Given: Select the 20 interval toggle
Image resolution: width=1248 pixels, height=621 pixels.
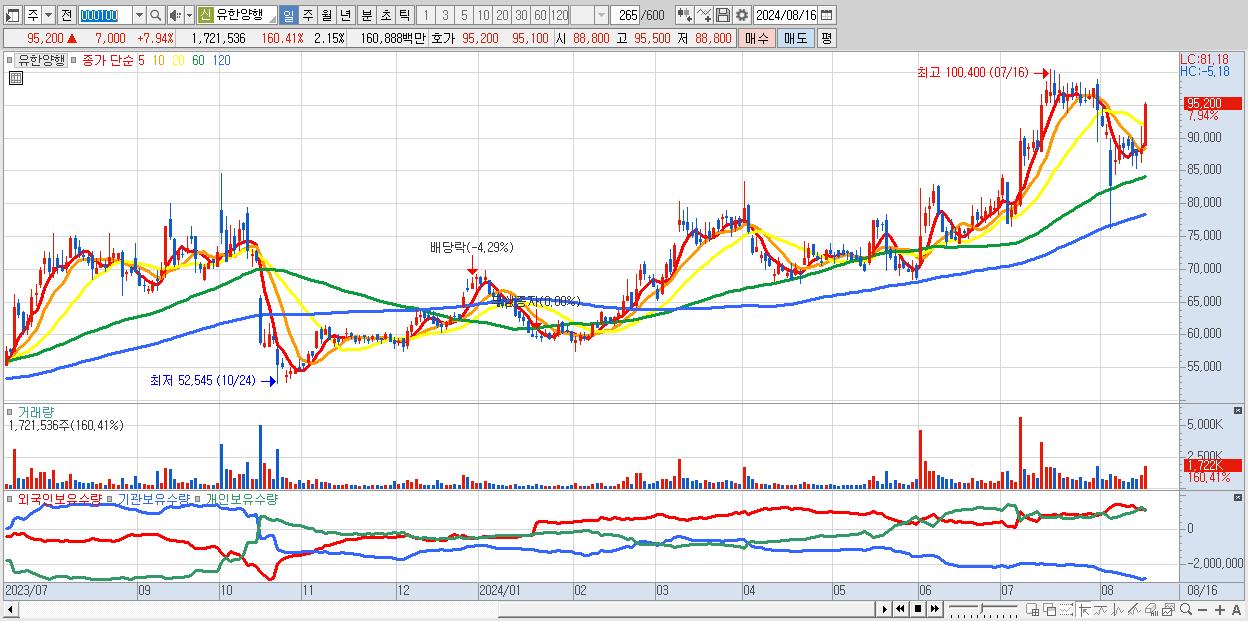Looking at the screenshot, I should (x=502, y=15).
